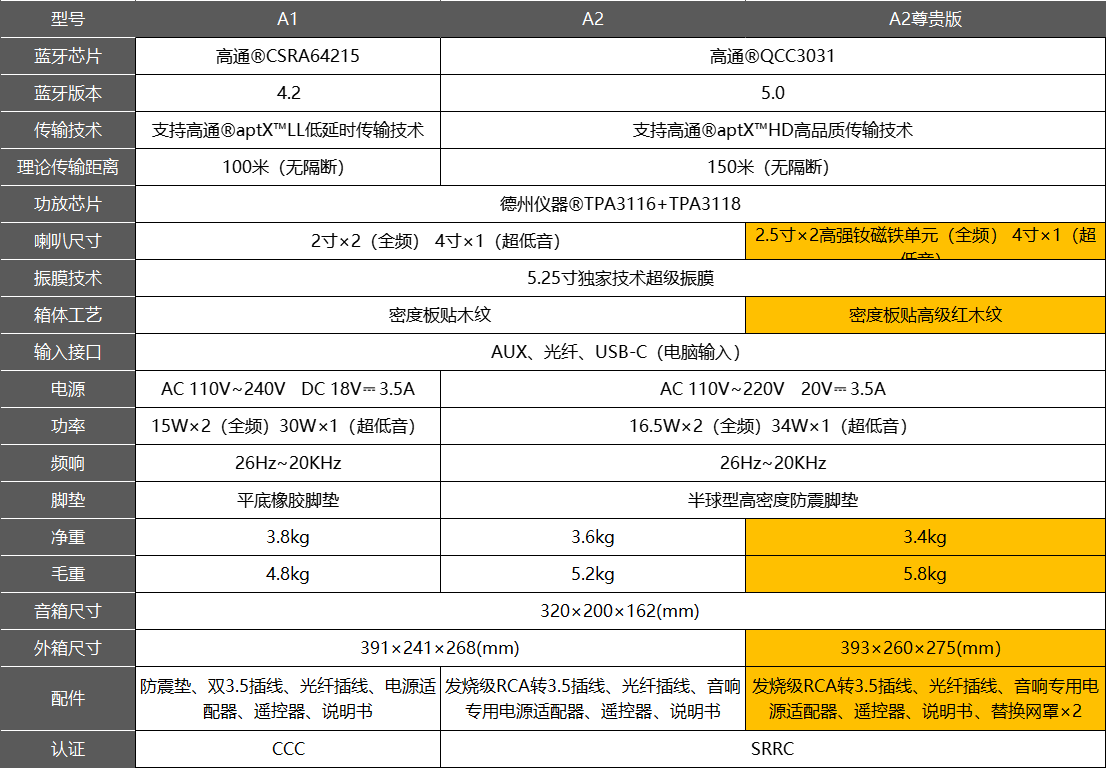Select the orange 393×260×275(mm) cell

tap(926, 648)
